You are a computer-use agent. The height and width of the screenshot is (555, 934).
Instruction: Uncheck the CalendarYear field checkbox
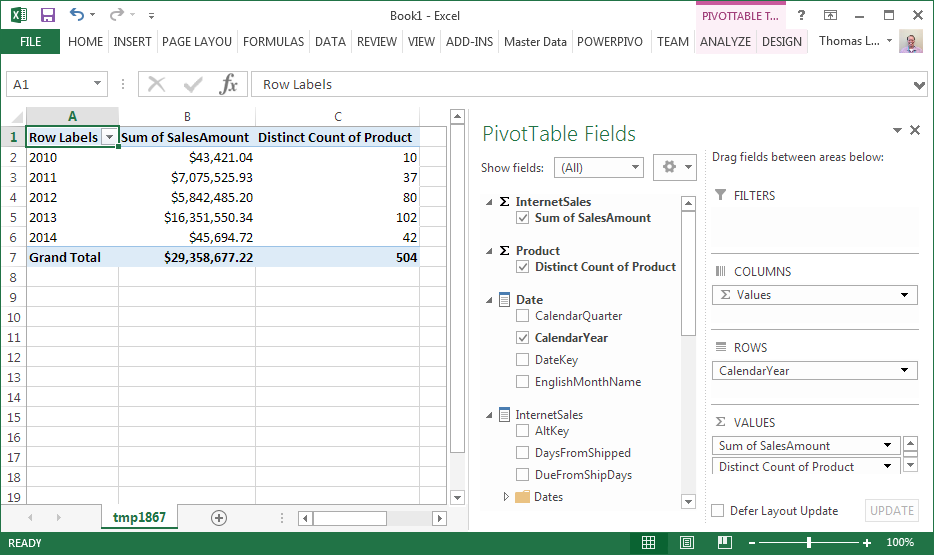[x=523, y=338]
